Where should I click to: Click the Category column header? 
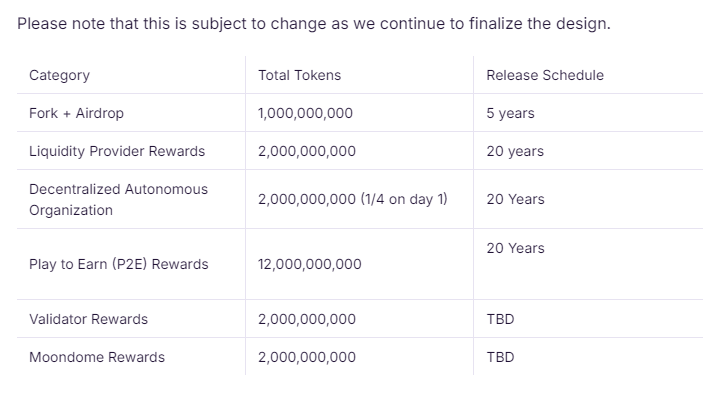[59, 75]
